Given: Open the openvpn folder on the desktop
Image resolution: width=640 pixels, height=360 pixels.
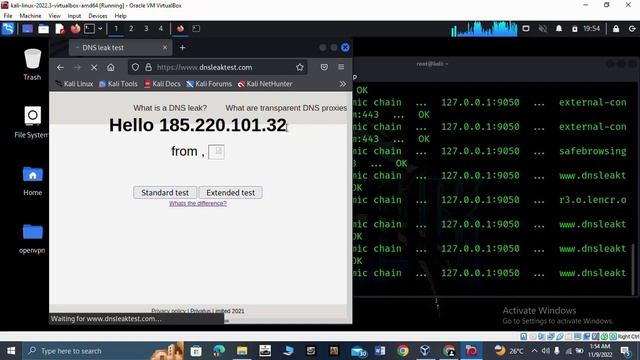Looking at the screenshot, I should click(32, 239).
